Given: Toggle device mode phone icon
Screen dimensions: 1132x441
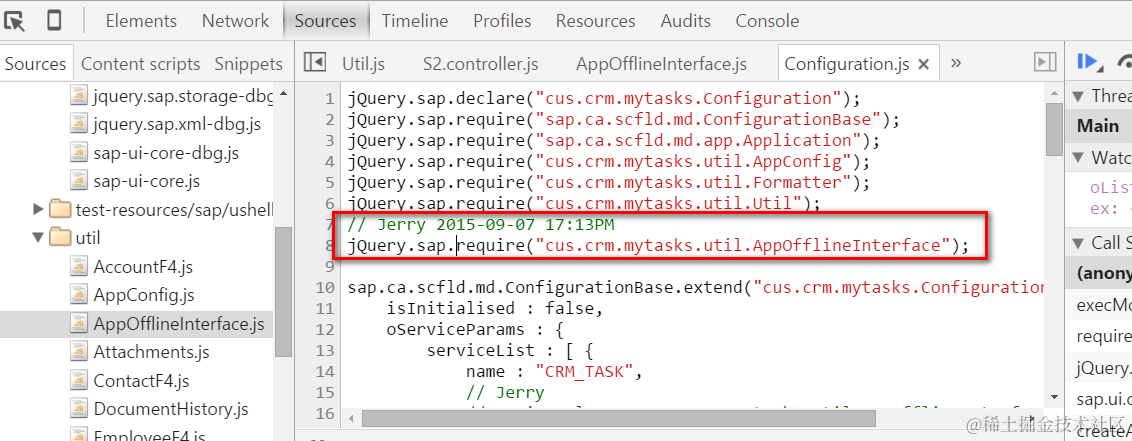Looking at the screenshot, I should point(54,20).
